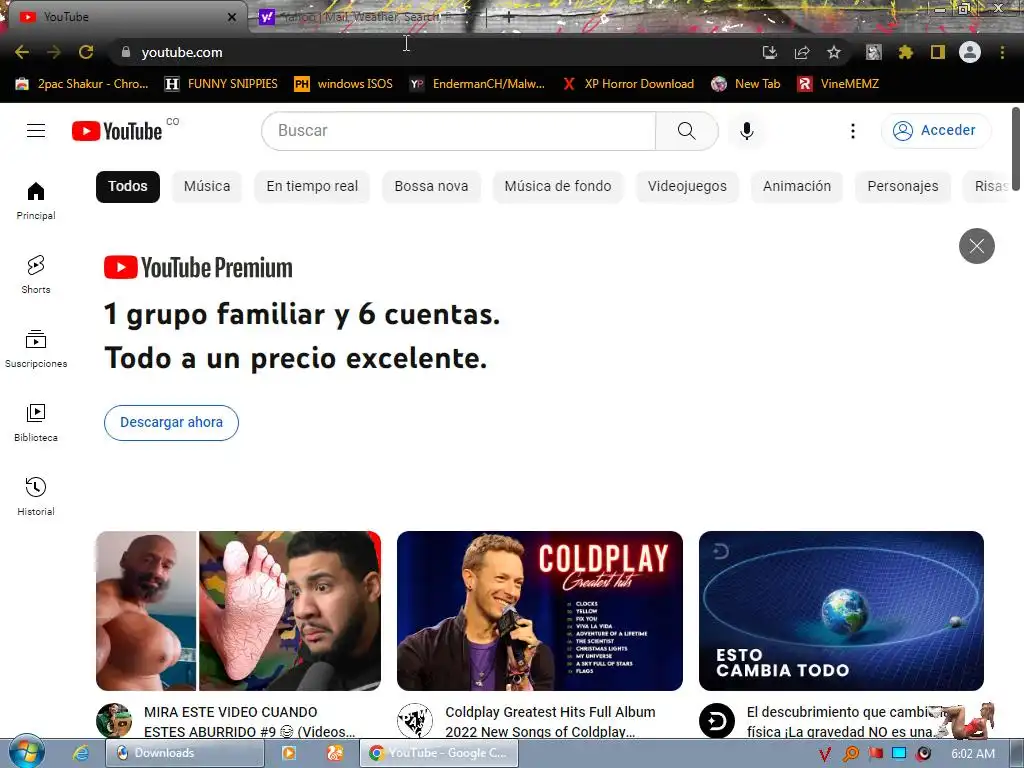
Task: Reload the page with refresh icon
Action: point(86,52)
